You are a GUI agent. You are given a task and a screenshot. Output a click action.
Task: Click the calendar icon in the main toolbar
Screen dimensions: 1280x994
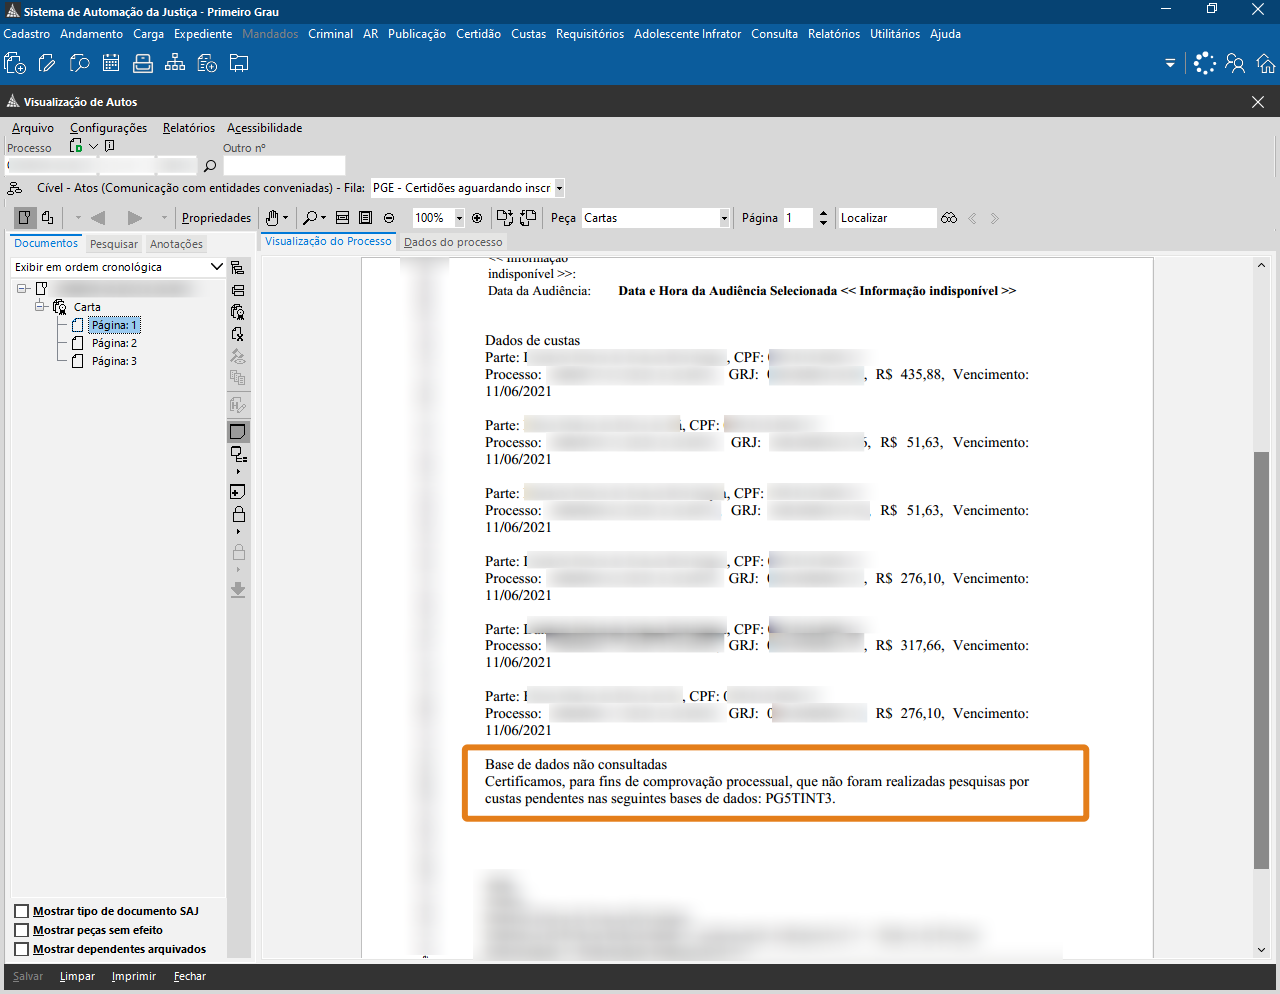111,64
